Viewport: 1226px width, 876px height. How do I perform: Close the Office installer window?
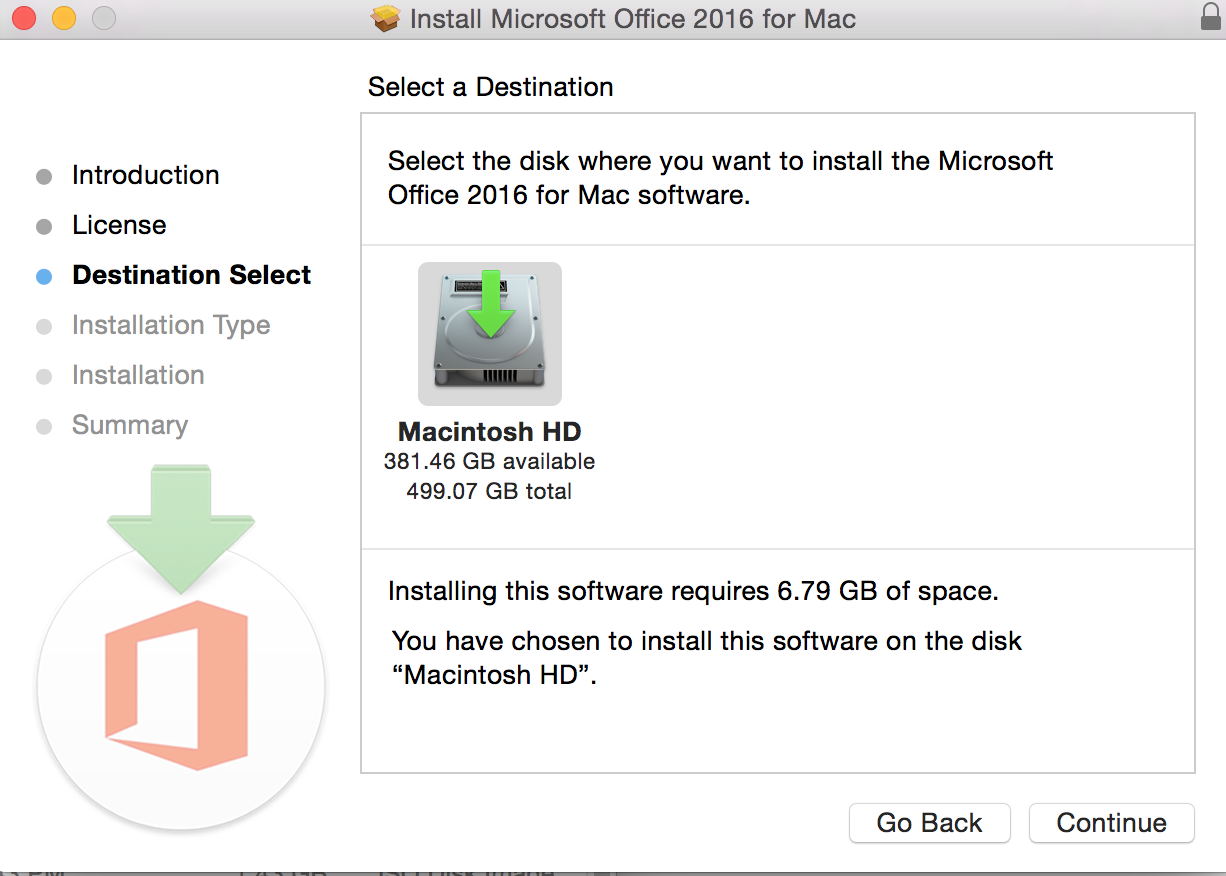point(23,18)
